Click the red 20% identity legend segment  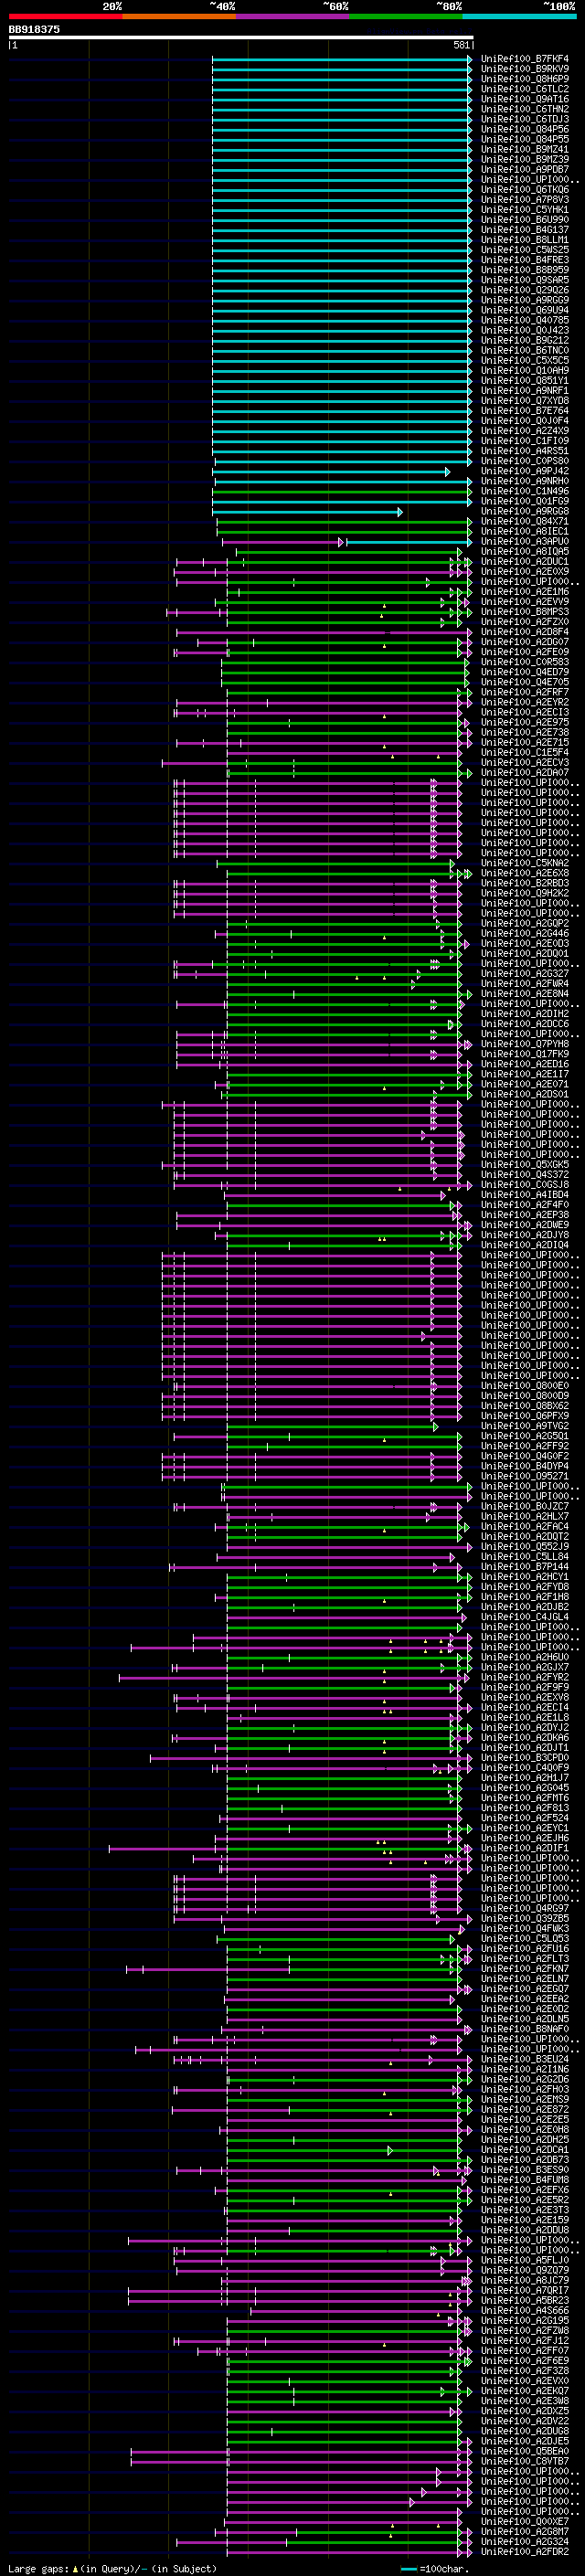click(x=65, y=16)
